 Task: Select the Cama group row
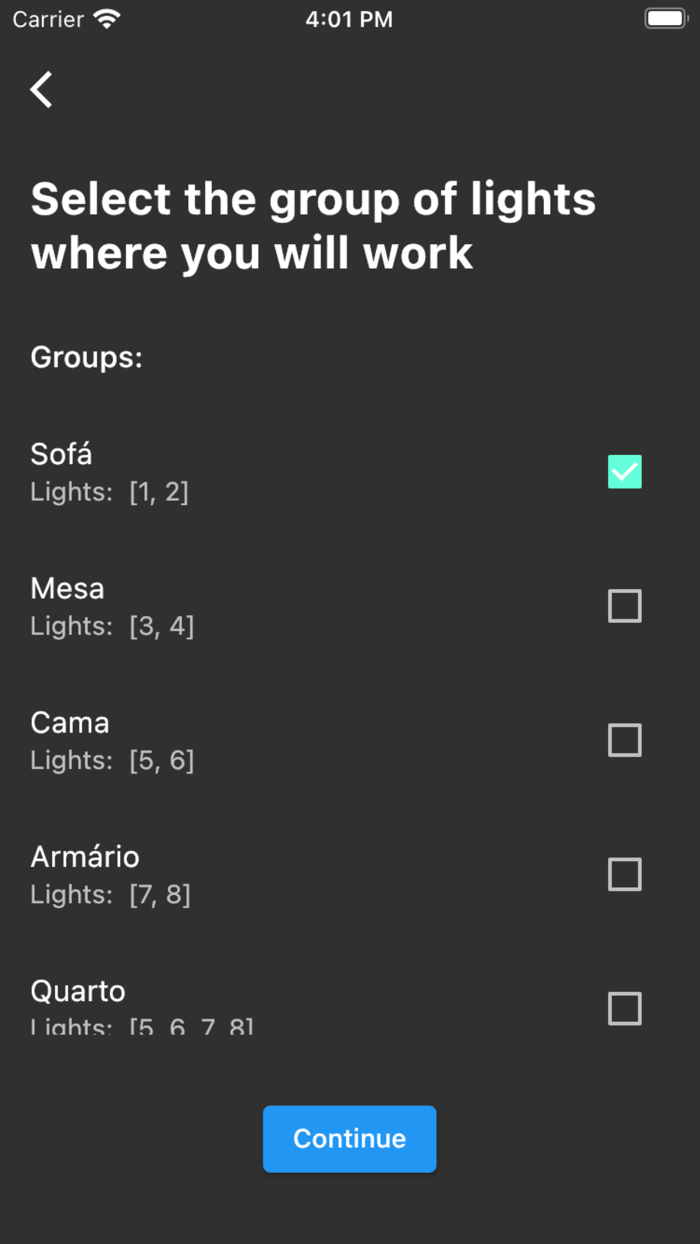click(69, 723)
